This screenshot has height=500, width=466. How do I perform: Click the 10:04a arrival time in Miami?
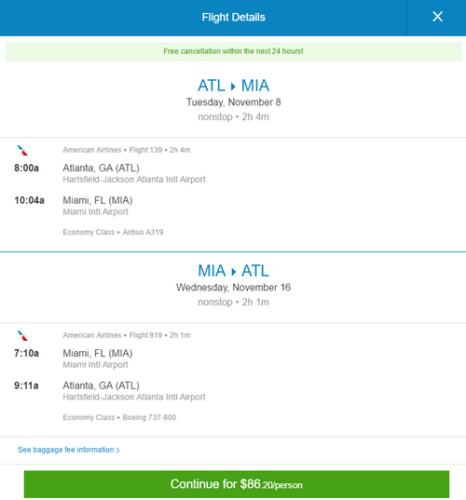click(29, 200)
